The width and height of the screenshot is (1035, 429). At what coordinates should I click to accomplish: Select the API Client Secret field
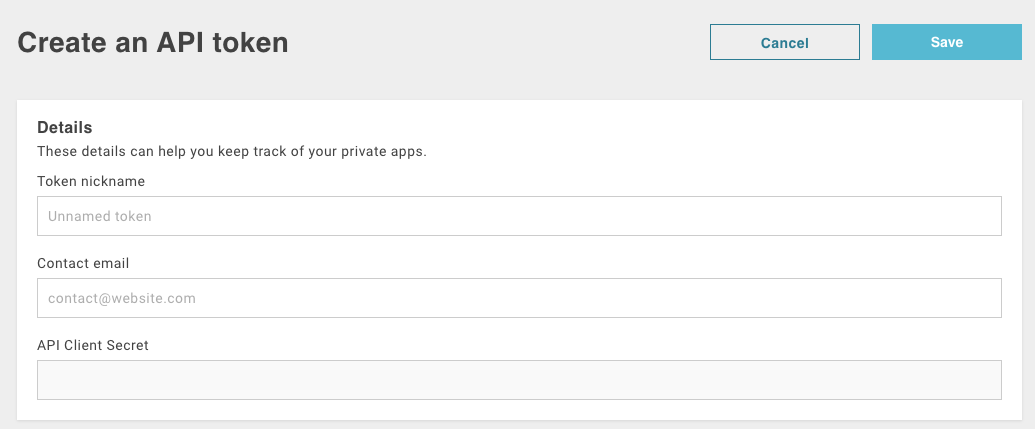tap(519, 380)
